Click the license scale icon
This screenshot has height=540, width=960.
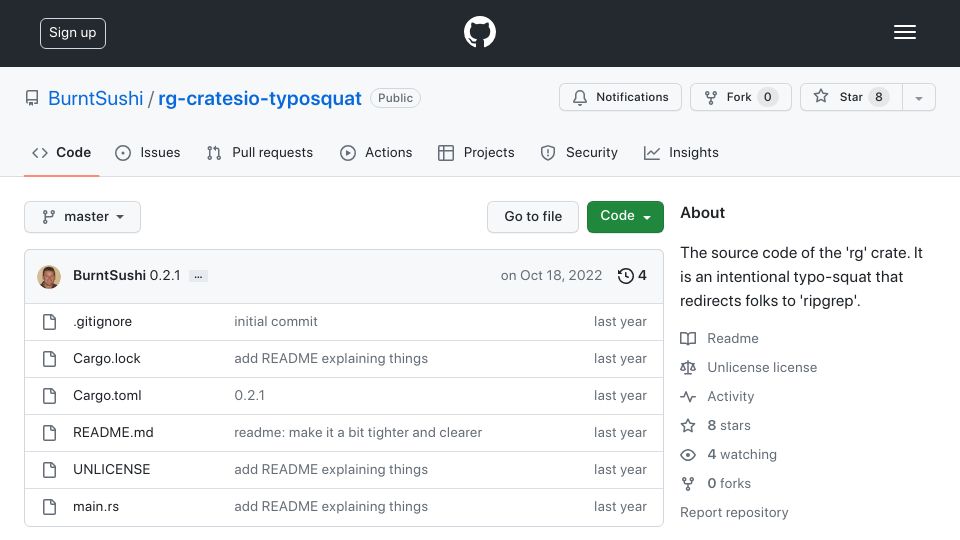[x=688, y=367]
